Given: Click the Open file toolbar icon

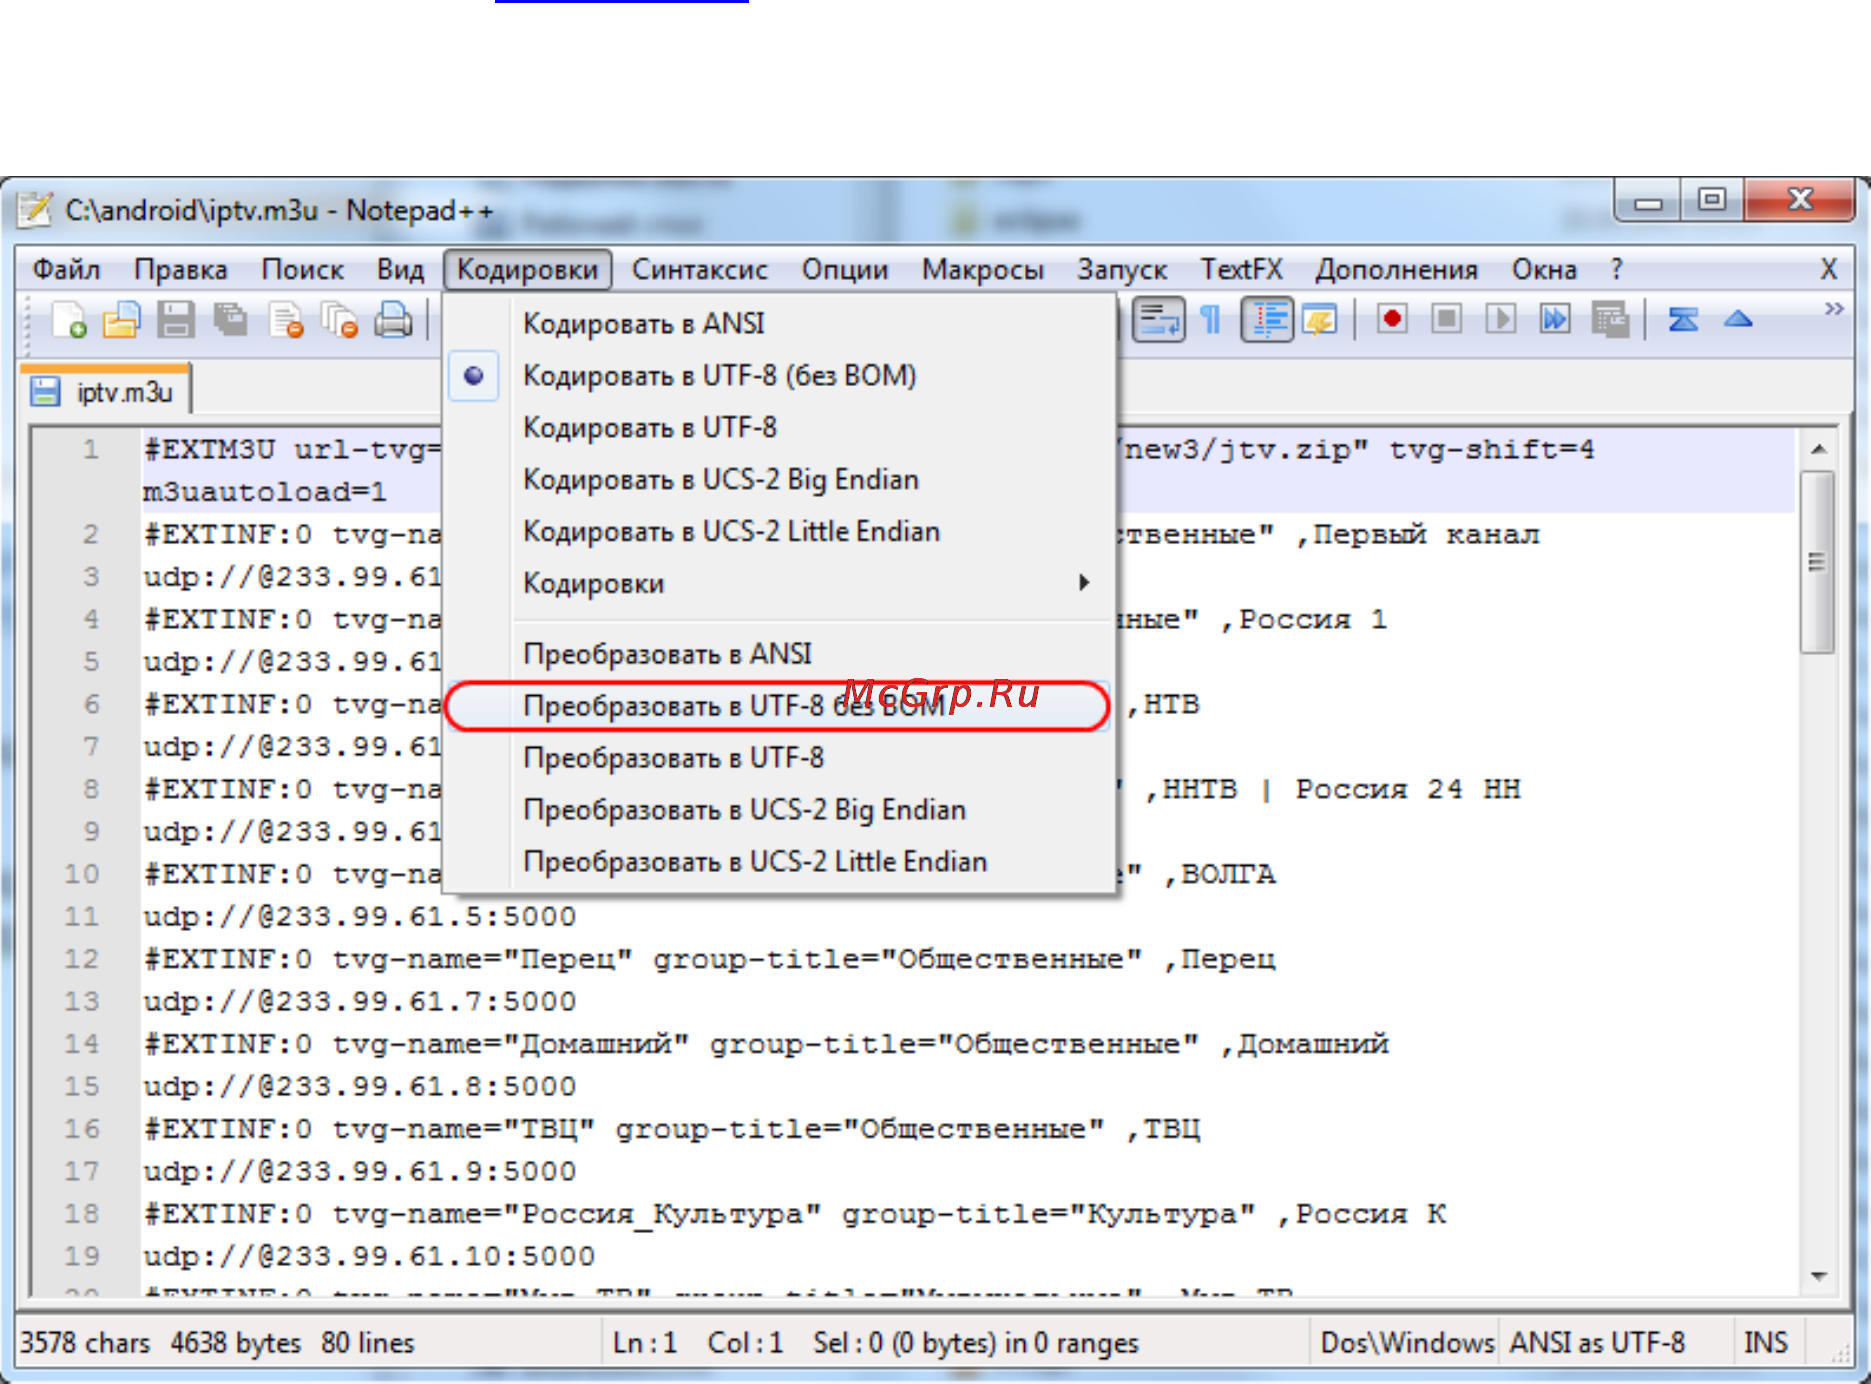Looking at the screenshot, I should [x=122, y=320].
